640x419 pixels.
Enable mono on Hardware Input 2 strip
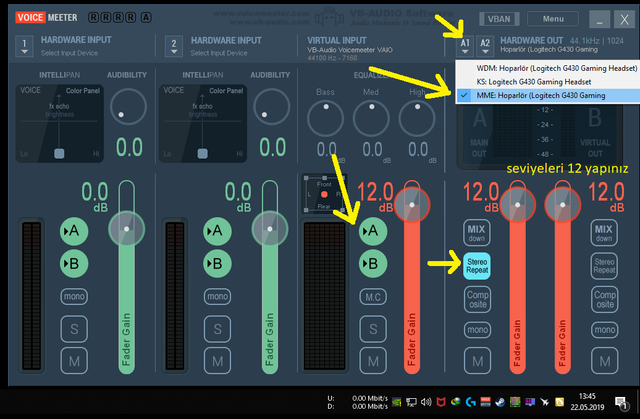coord(217,296)
